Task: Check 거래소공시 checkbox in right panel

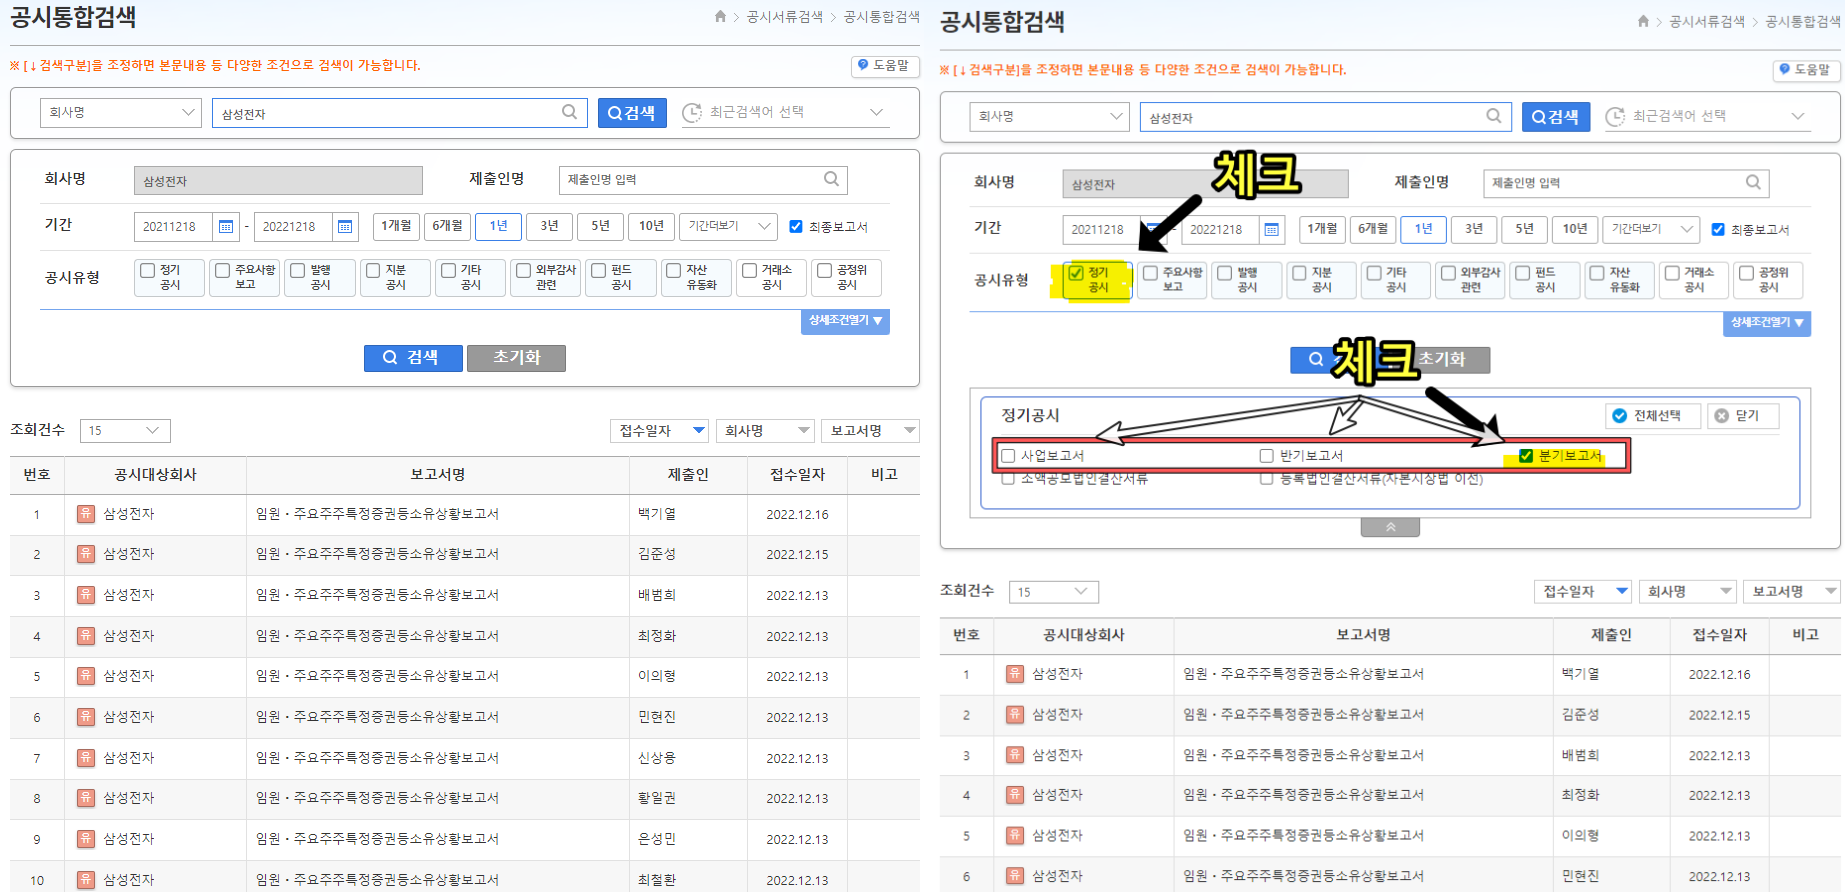Action: [x=1672, y=273]
